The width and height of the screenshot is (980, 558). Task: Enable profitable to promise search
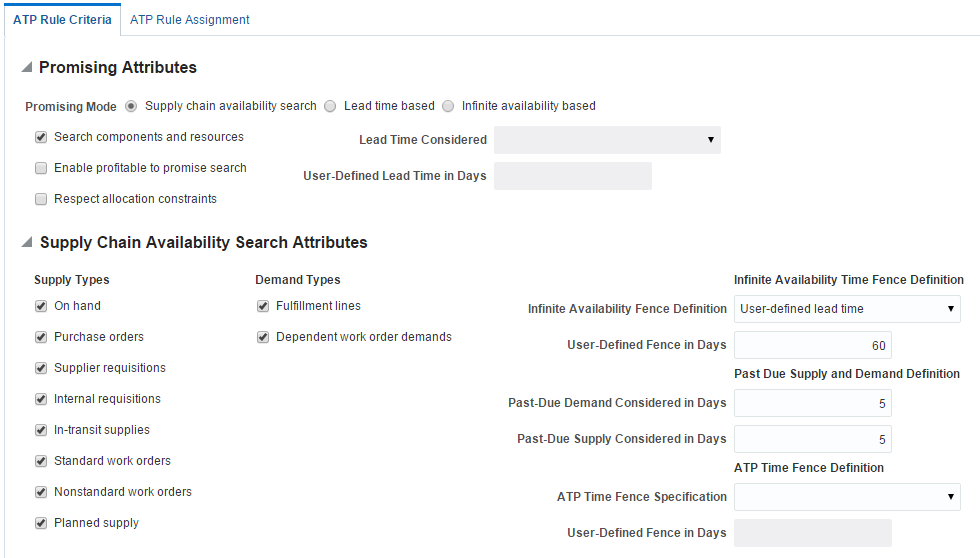coord(41,168)
